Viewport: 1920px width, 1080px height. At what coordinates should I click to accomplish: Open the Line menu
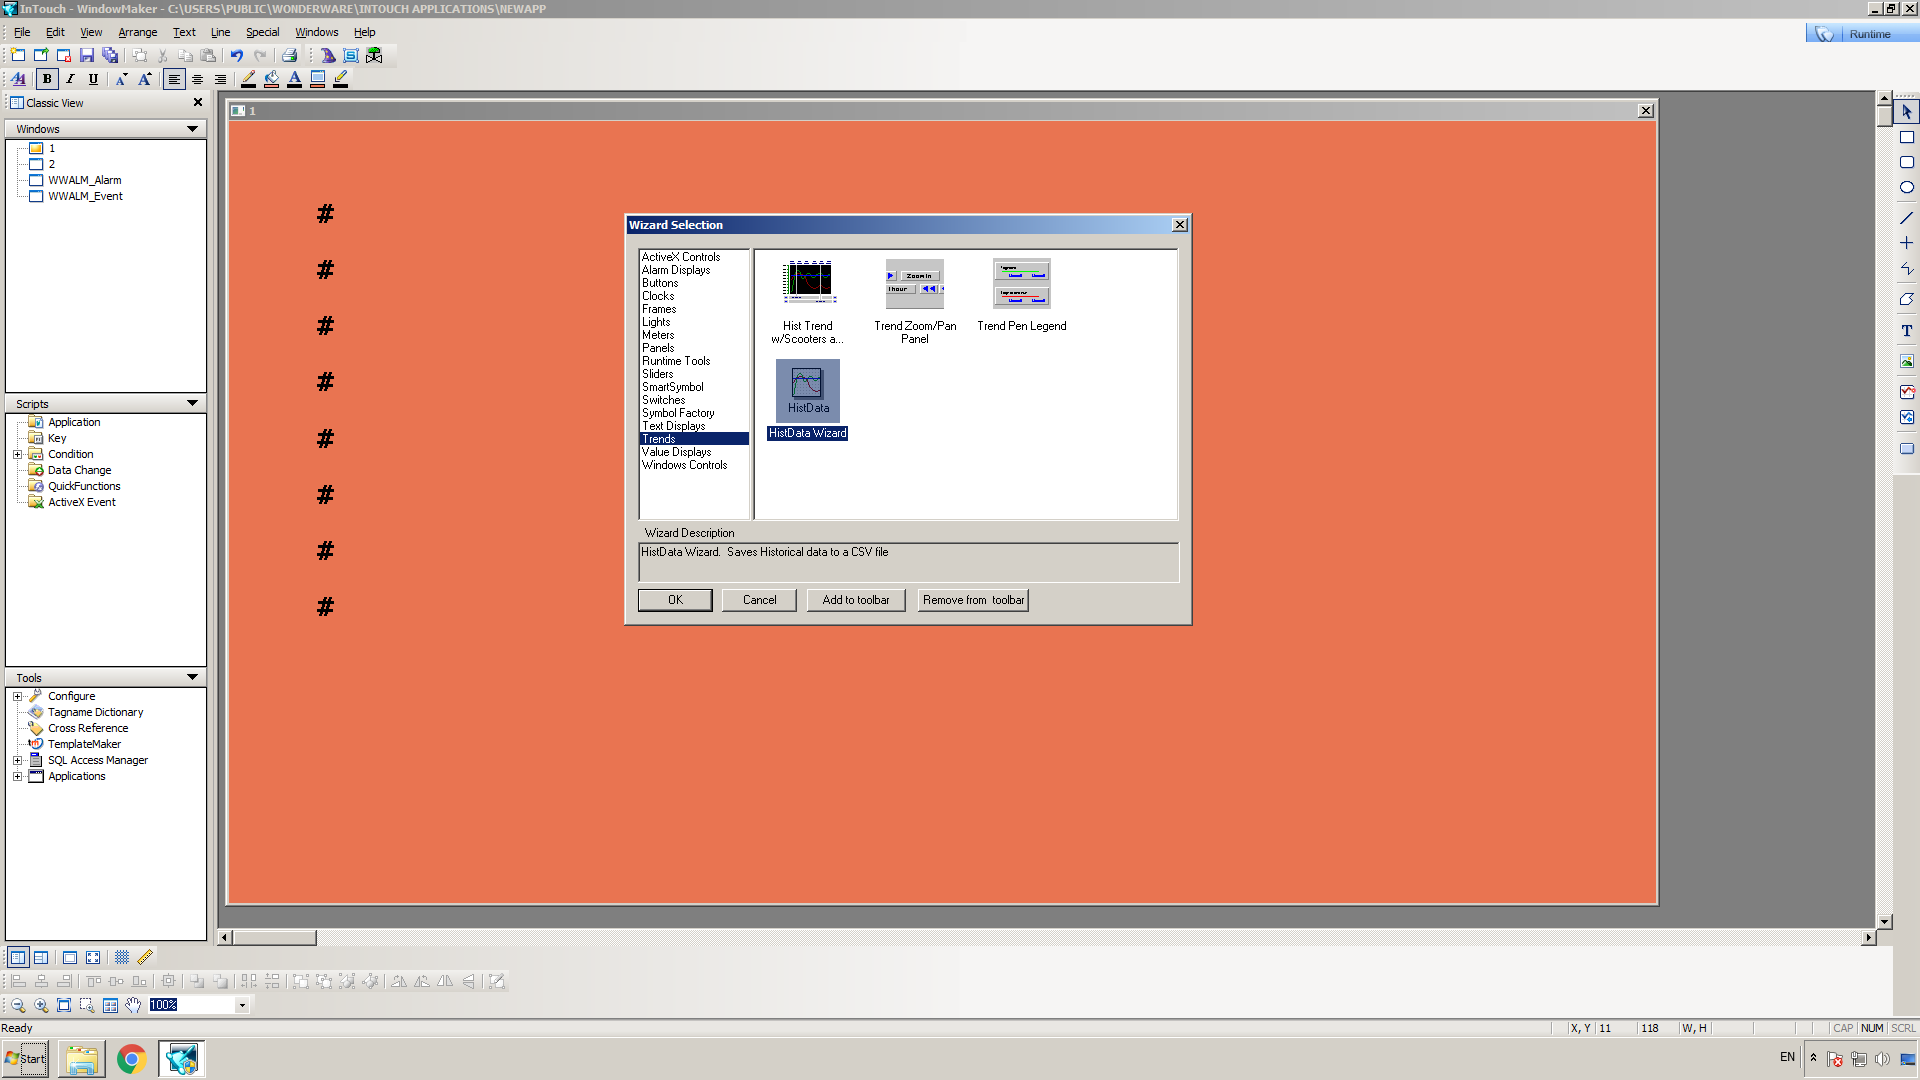click(220, 32)
